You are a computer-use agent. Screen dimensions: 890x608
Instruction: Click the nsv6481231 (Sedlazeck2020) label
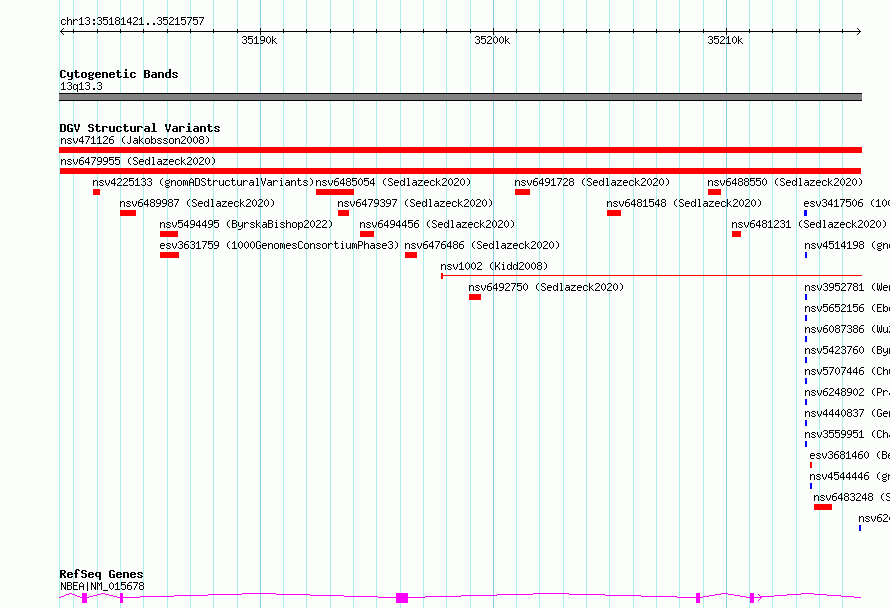(809, 224)
